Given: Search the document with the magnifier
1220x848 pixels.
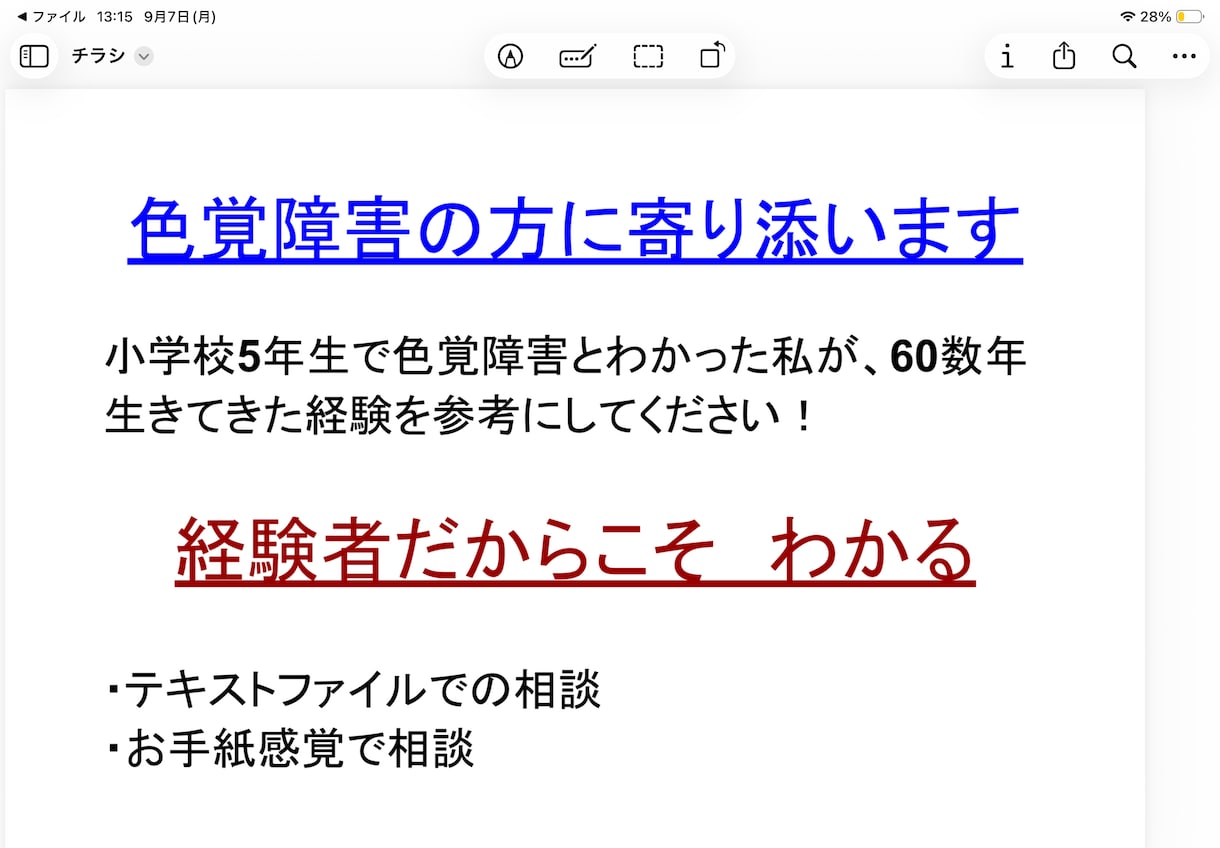Looking at the screenshot, I should pos(1124,56).
